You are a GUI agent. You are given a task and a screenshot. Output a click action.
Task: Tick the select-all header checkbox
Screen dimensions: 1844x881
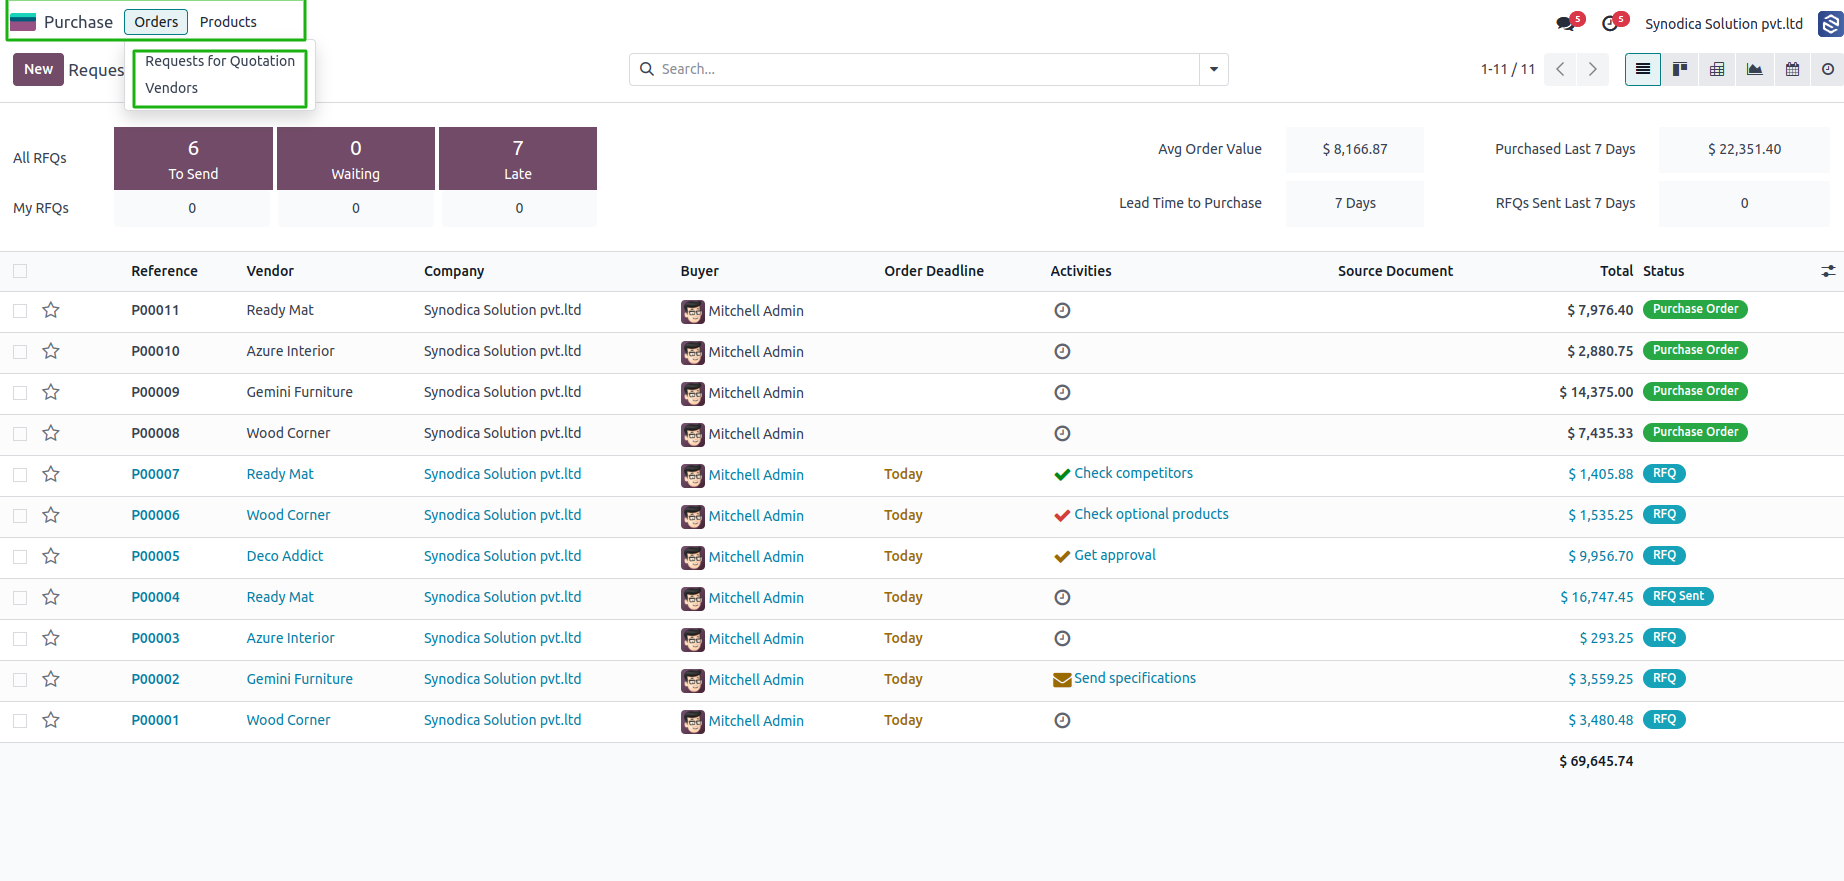[20, 271]
